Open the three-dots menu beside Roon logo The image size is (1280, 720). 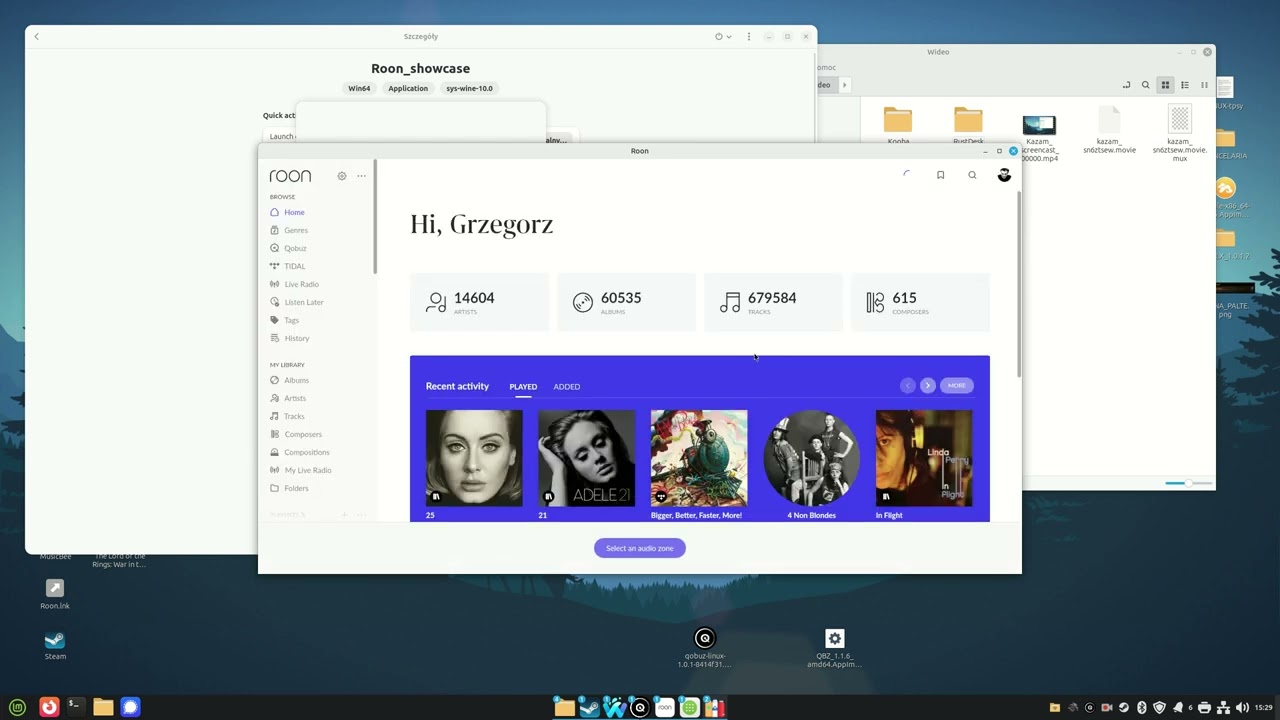pos(361,176)
